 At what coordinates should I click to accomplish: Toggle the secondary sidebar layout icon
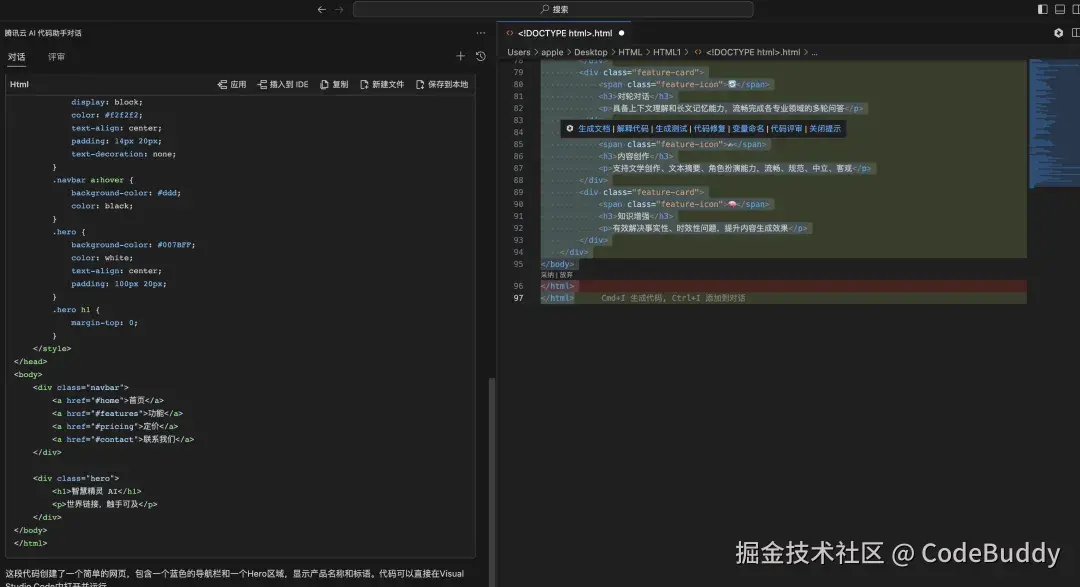pyautogui.click(x=1076, y=9)
